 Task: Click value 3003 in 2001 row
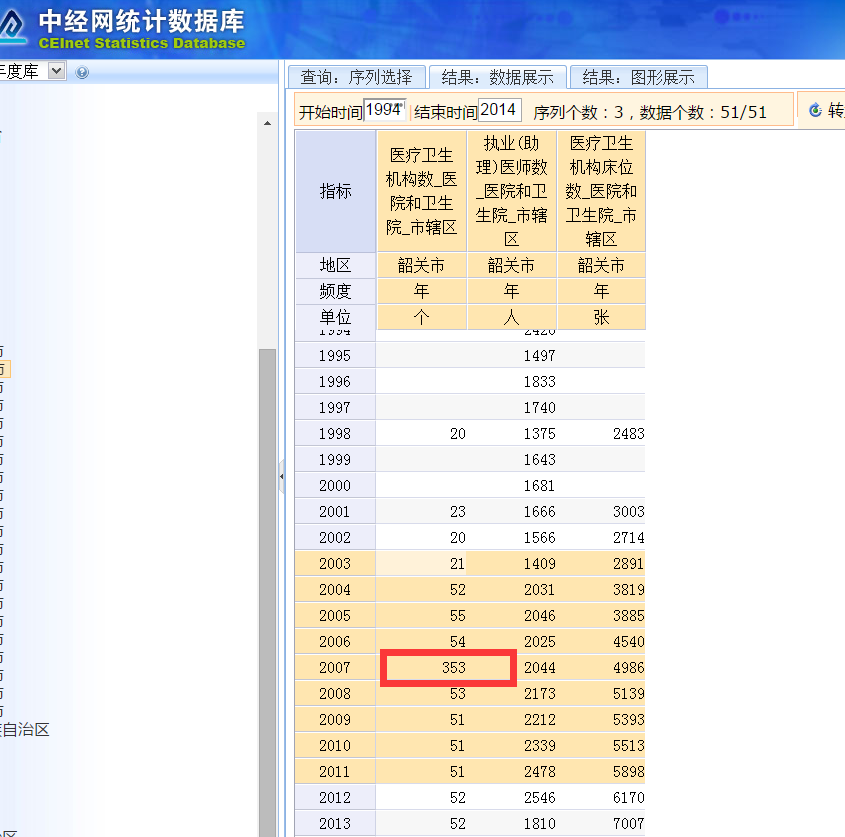point(629,511)
